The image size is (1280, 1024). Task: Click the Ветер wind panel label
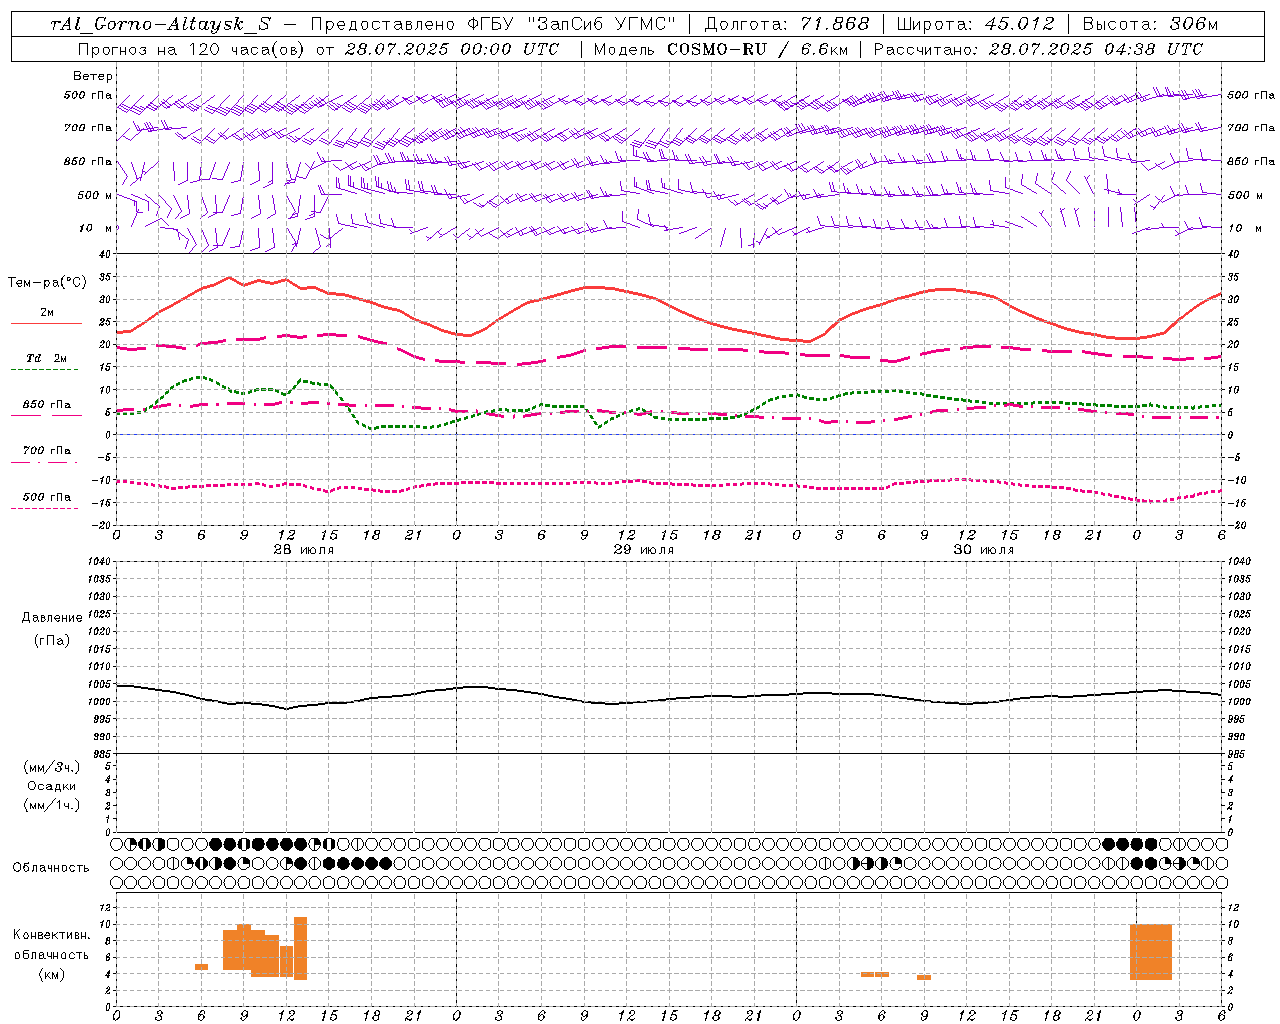coord(93,76)
